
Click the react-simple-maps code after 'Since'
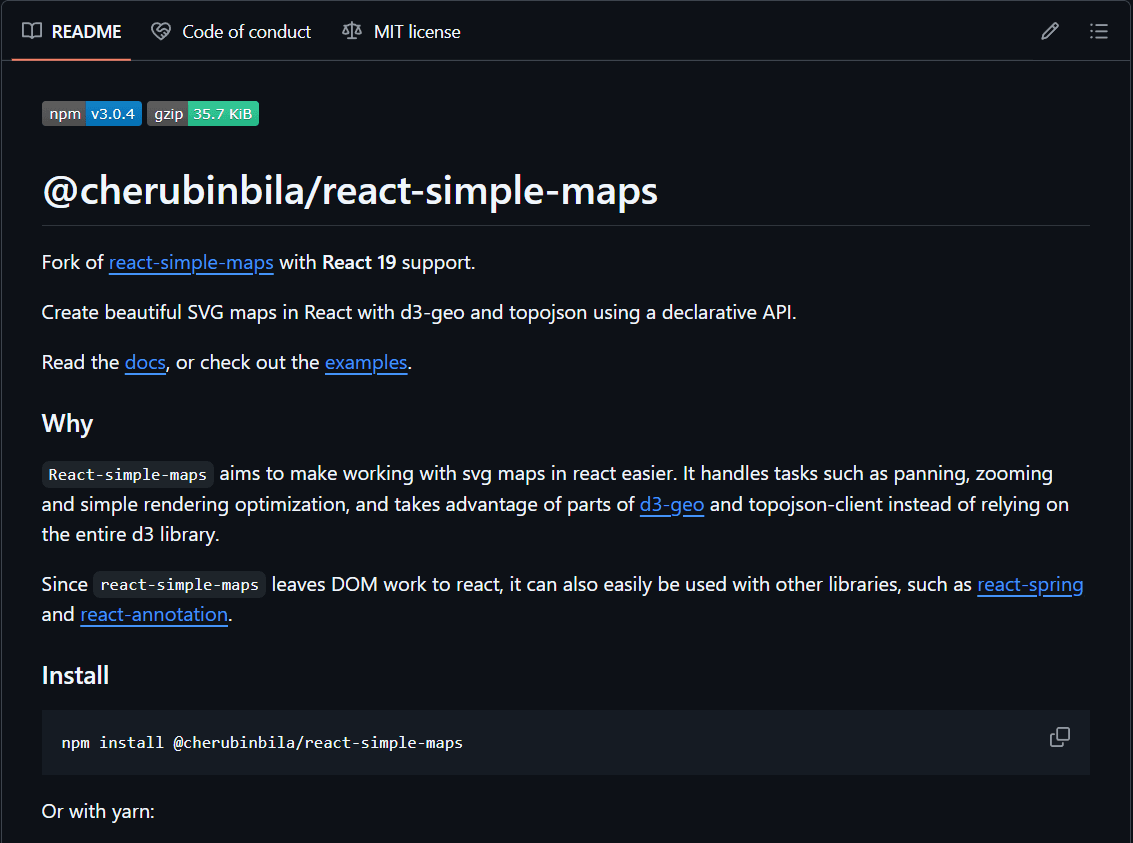pyautogui.click(x=179, y=584)
